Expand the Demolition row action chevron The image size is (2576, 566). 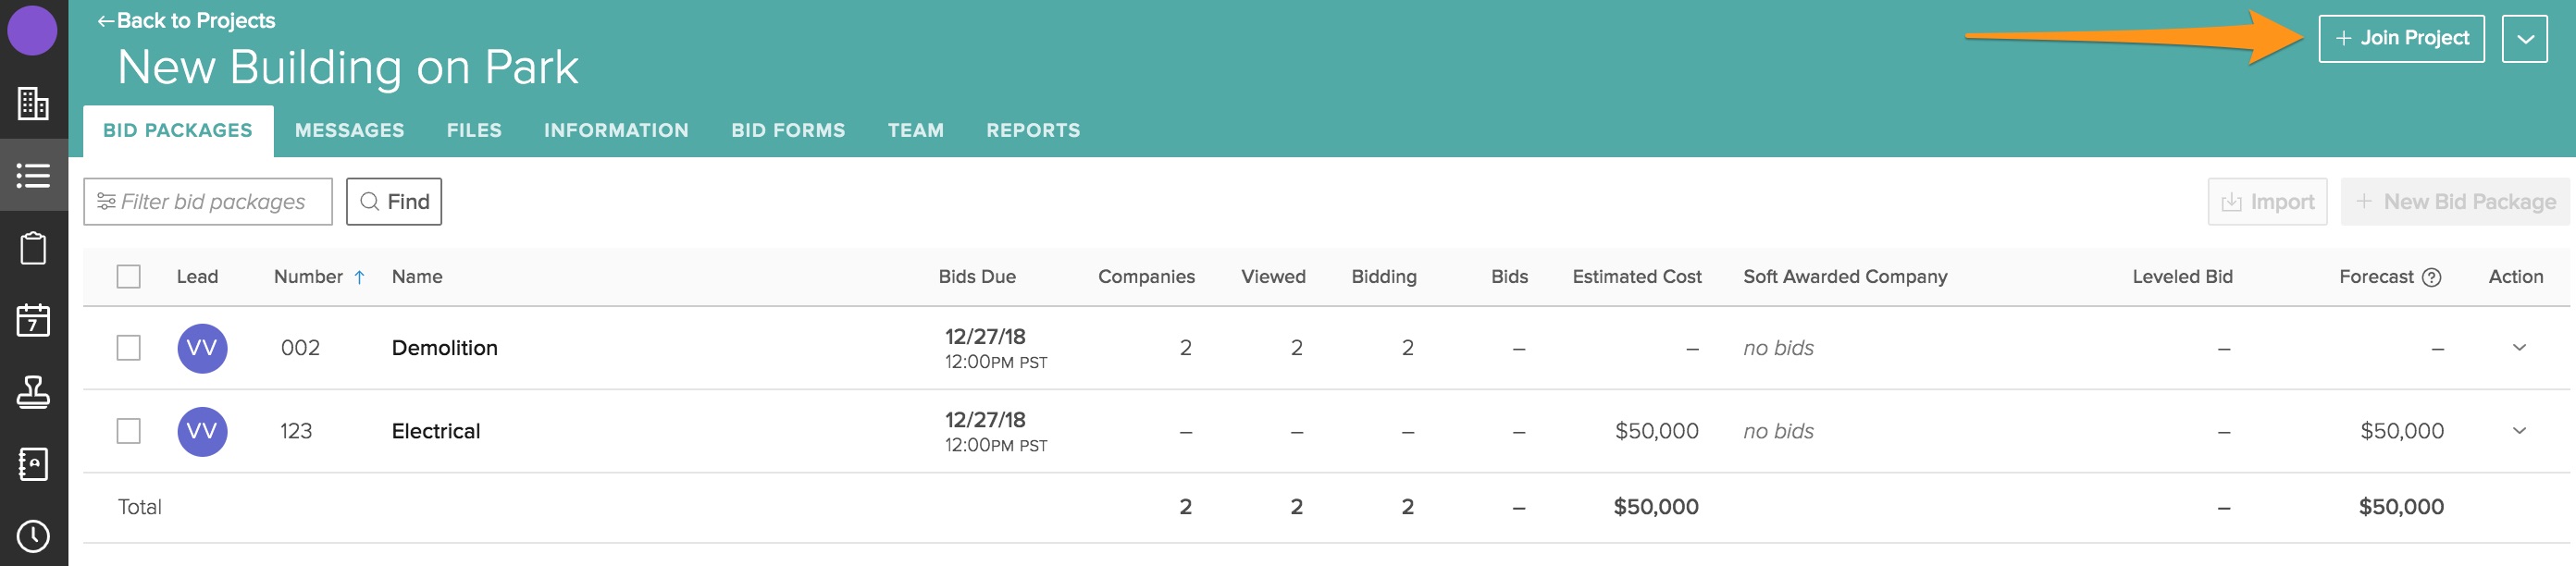point(2518,348)
